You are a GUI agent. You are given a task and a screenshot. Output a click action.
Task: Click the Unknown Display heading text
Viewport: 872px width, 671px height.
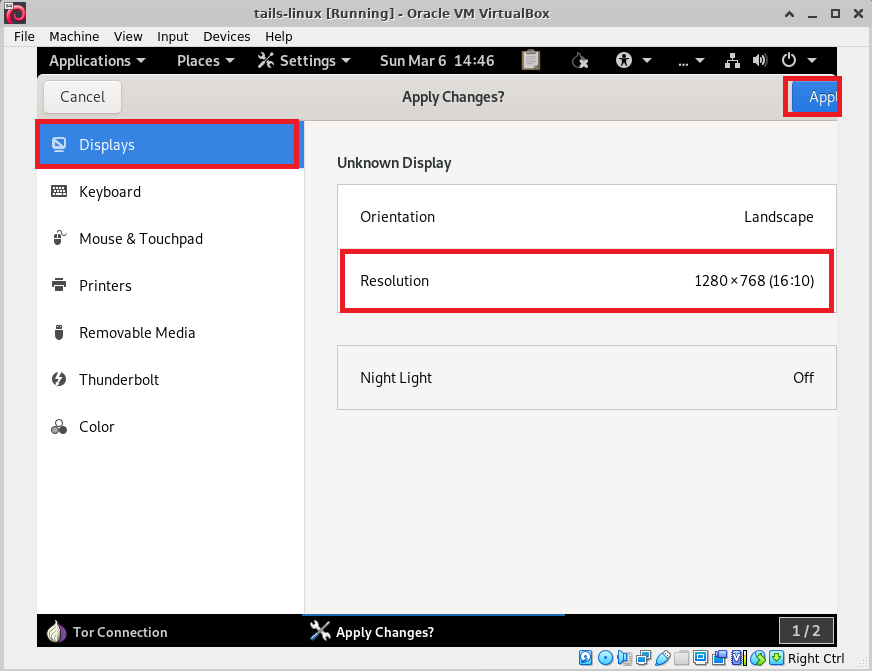tap(394, 163)
